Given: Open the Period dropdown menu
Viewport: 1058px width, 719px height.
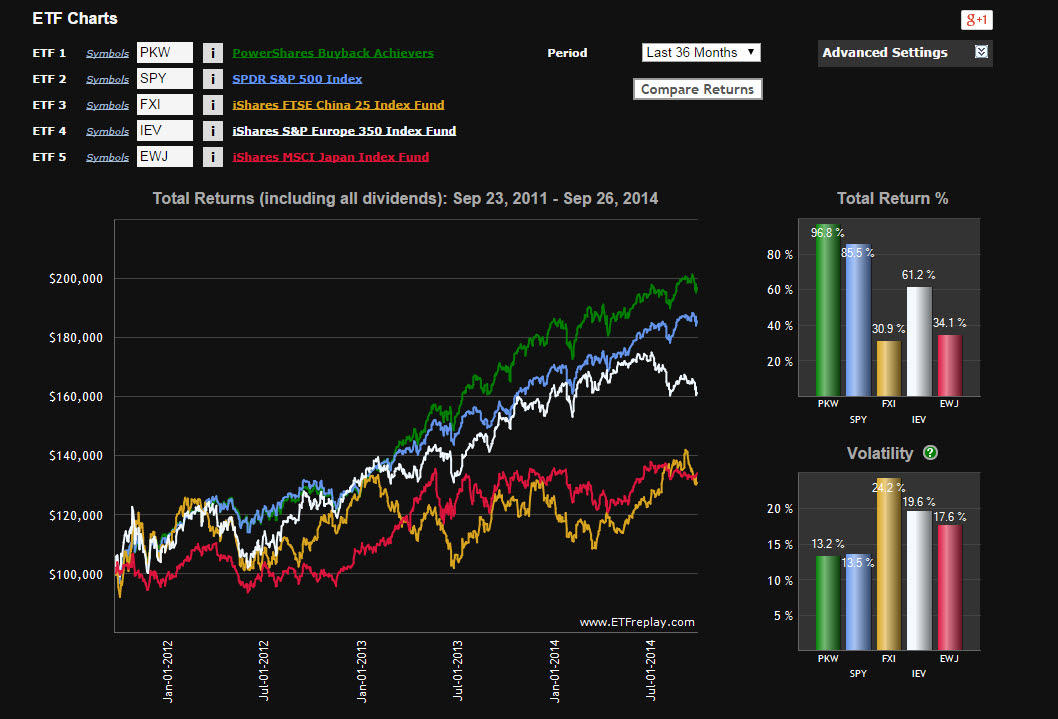Looking at the screenshot, I should (x=700, y=52).
